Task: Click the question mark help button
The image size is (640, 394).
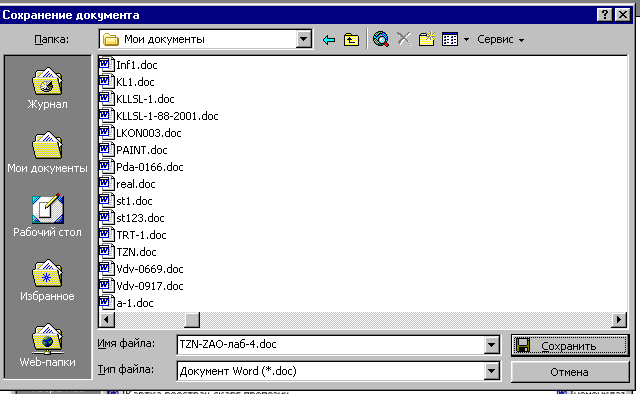Action: [x=604, y=15]
